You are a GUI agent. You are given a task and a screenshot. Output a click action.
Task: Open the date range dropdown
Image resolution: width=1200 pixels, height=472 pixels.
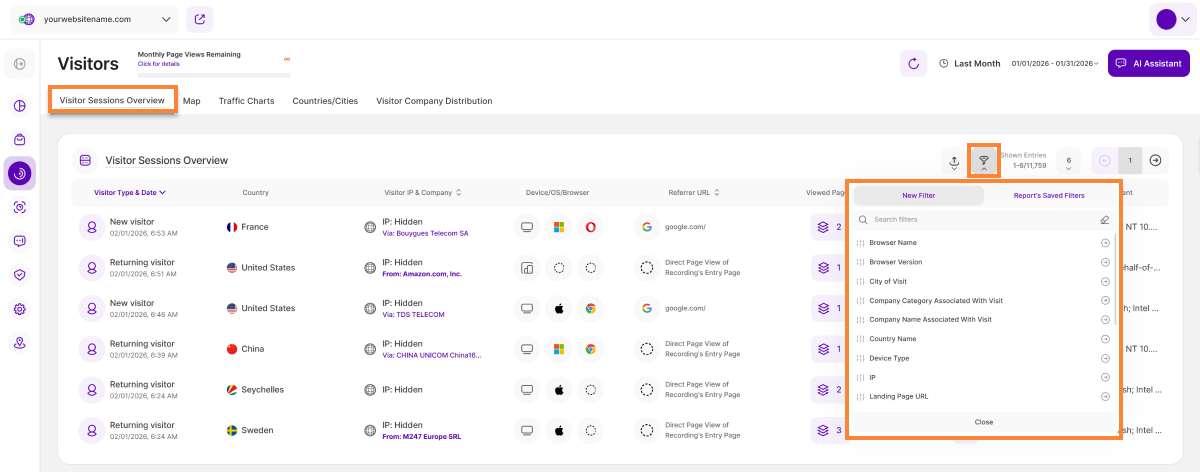[1055, 63]
